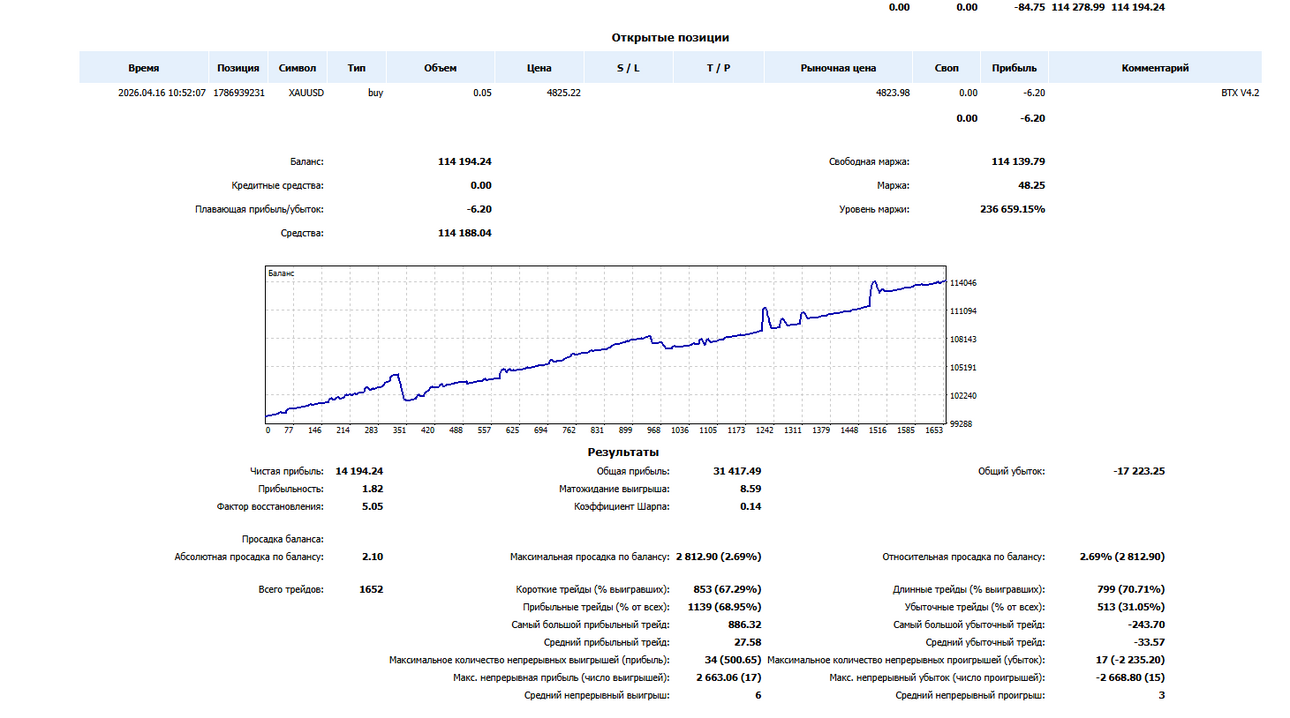Click the gross profit value 31 417.49

[737, 470]
